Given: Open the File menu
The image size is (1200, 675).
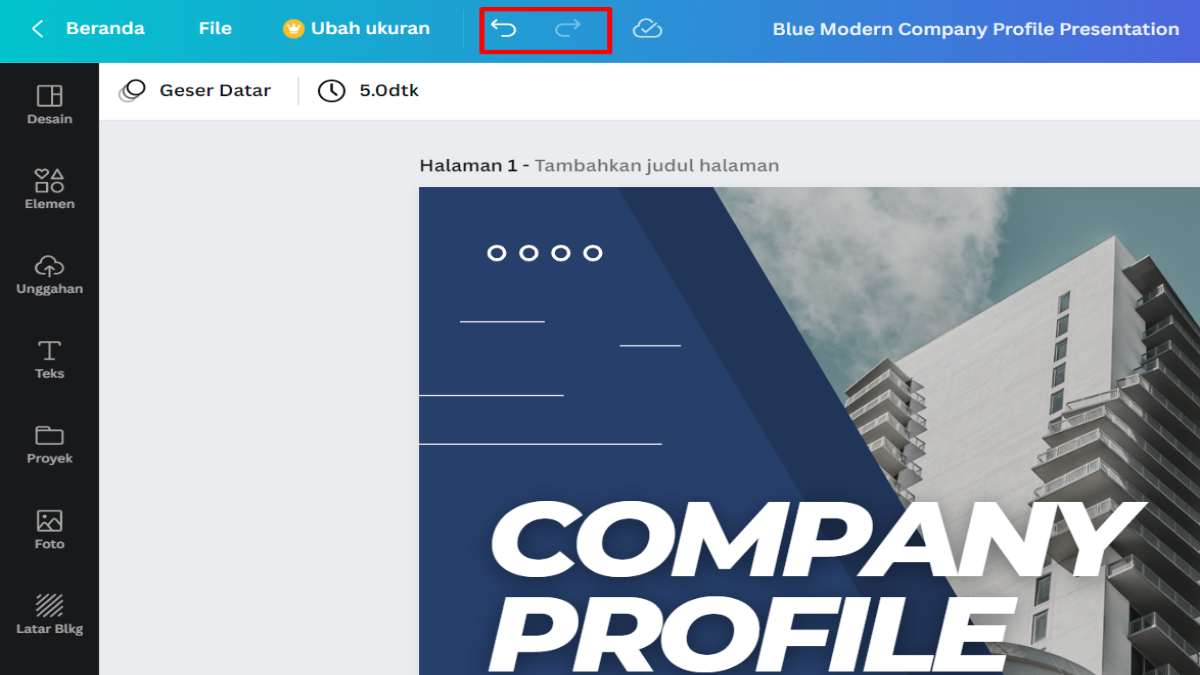Looking at the screenshot, I should click(x=215, y=29).
